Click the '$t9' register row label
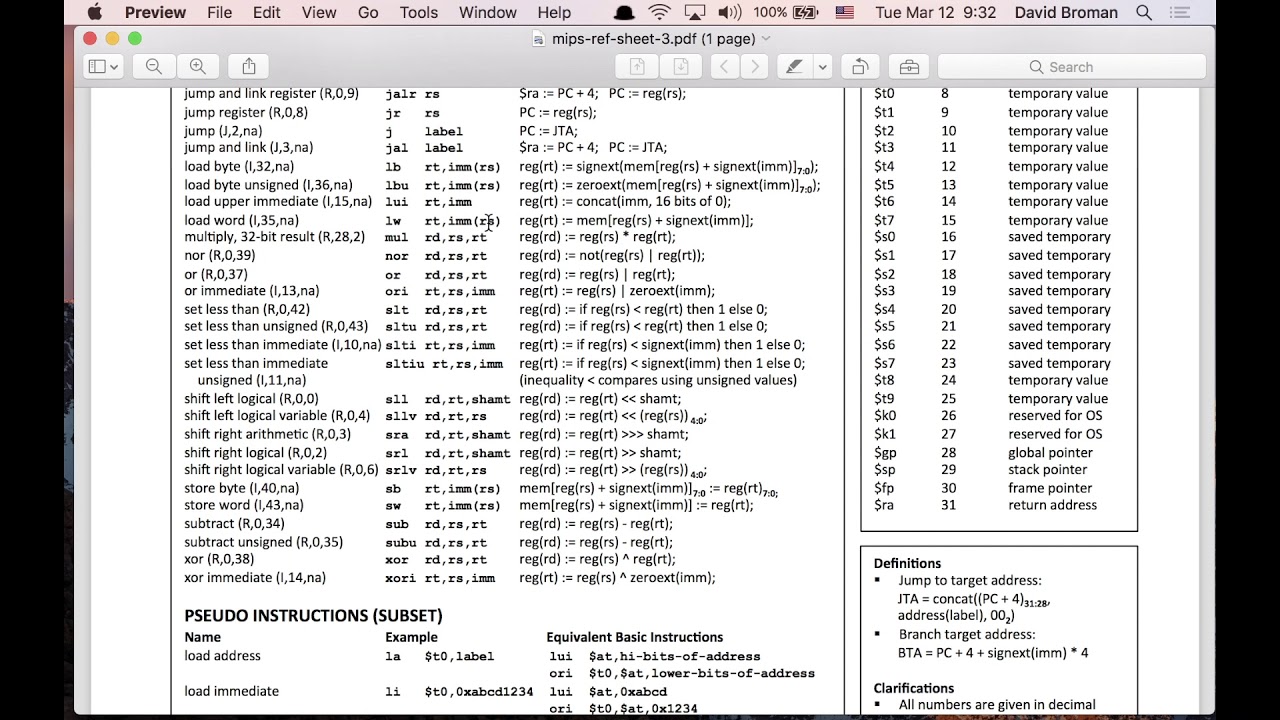 point(884,399)
